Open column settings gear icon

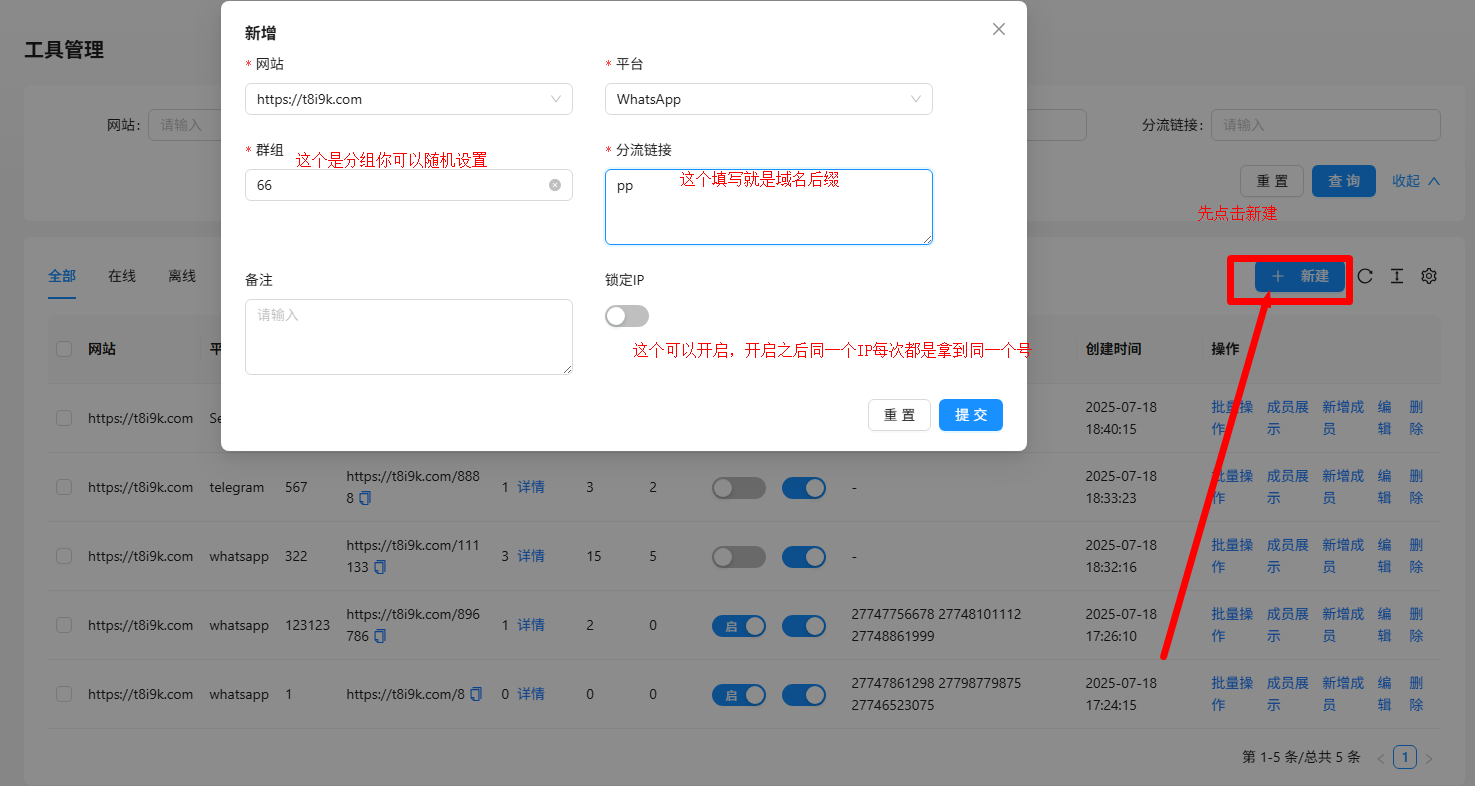coord(1429,276)
